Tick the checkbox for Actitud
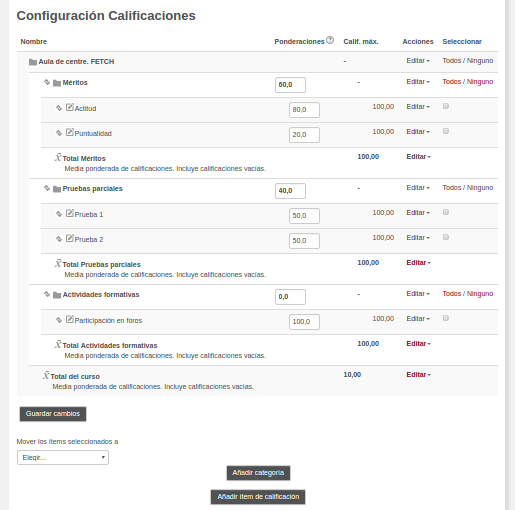 (x=446, y=106)
